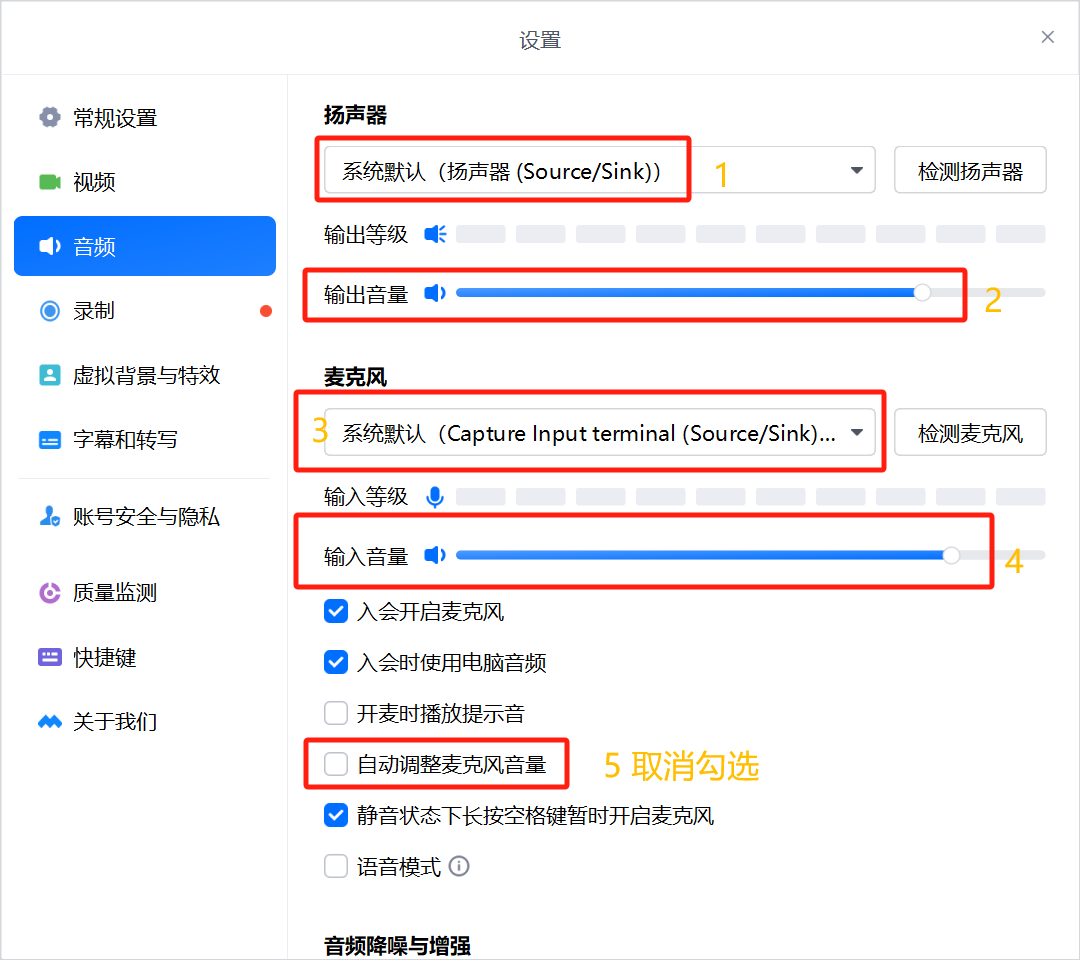Click the 检测麦克风 button

point(970,434)
